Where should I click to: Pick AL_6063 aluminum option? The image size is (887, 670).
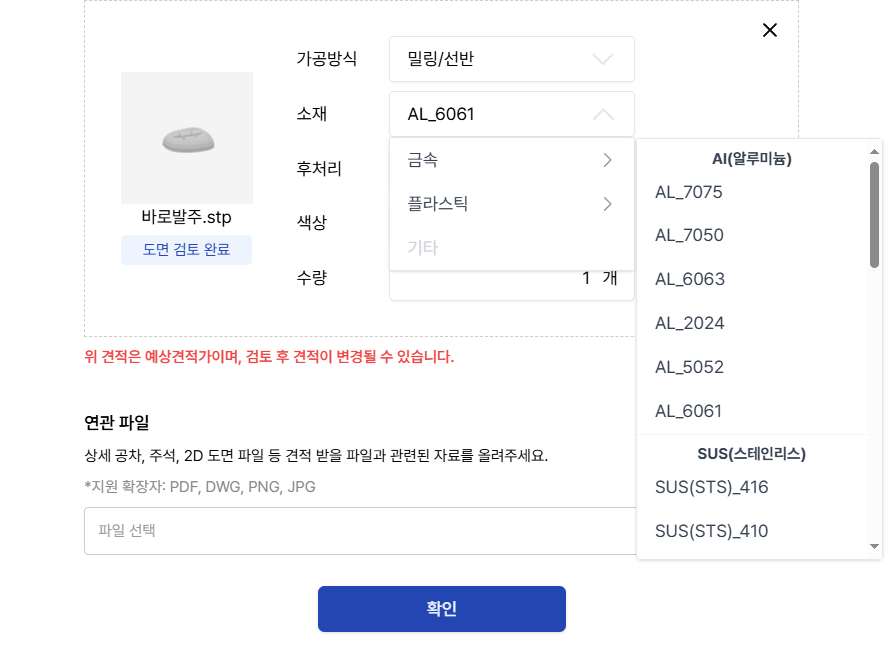(x=689, y=279)
